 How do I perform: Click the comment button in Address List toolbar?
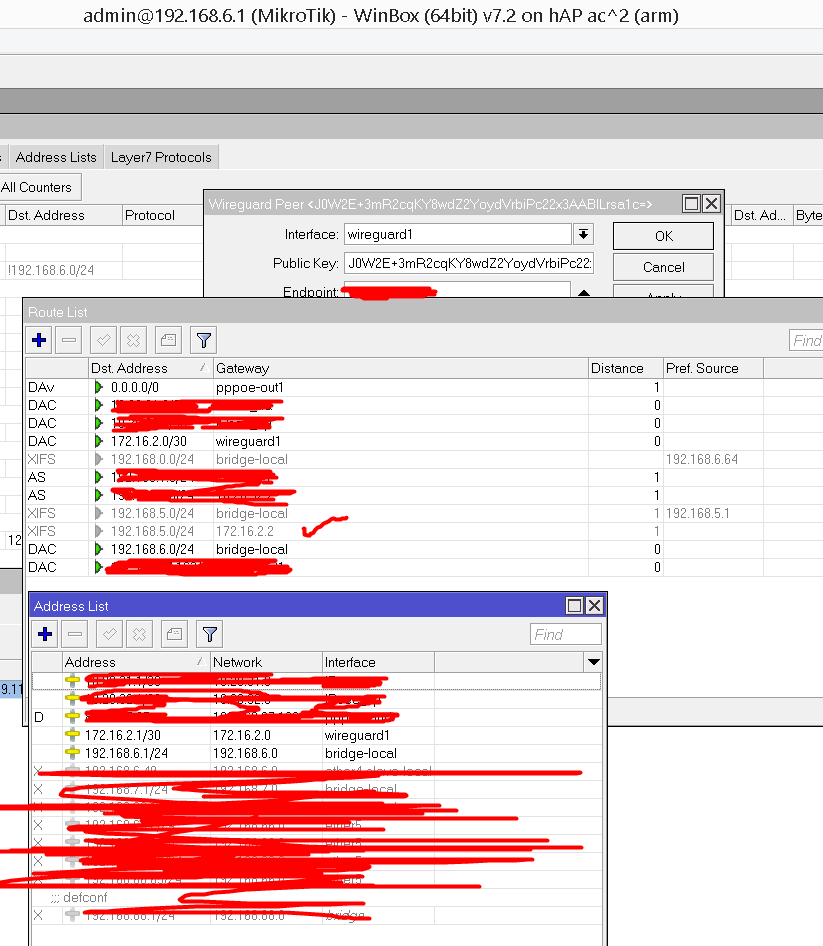pyautogui.click(x=174, y=634)
